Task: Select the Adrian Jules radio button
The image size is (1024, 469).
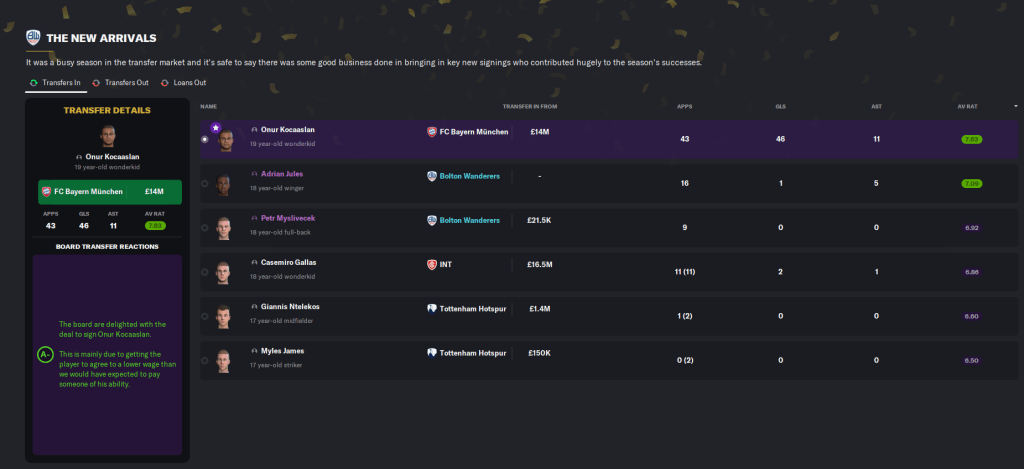Action: click(205, 184)
